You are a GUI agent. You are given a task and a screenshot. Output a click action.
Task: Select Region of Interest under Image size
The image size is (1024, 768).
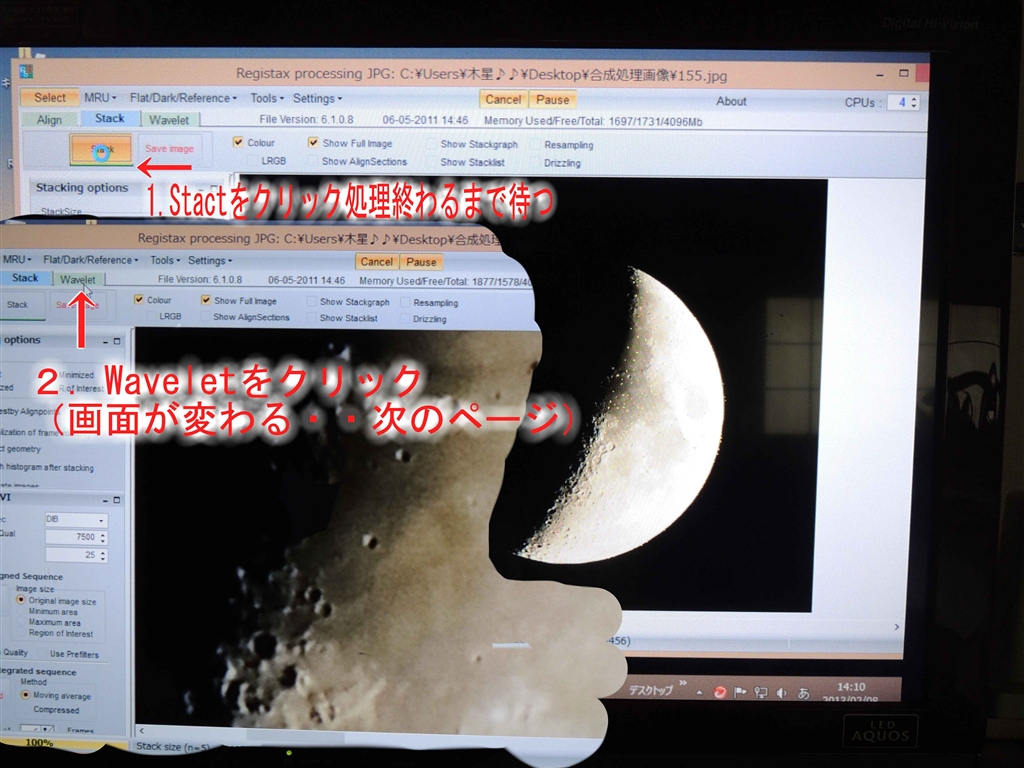[21, 633]
